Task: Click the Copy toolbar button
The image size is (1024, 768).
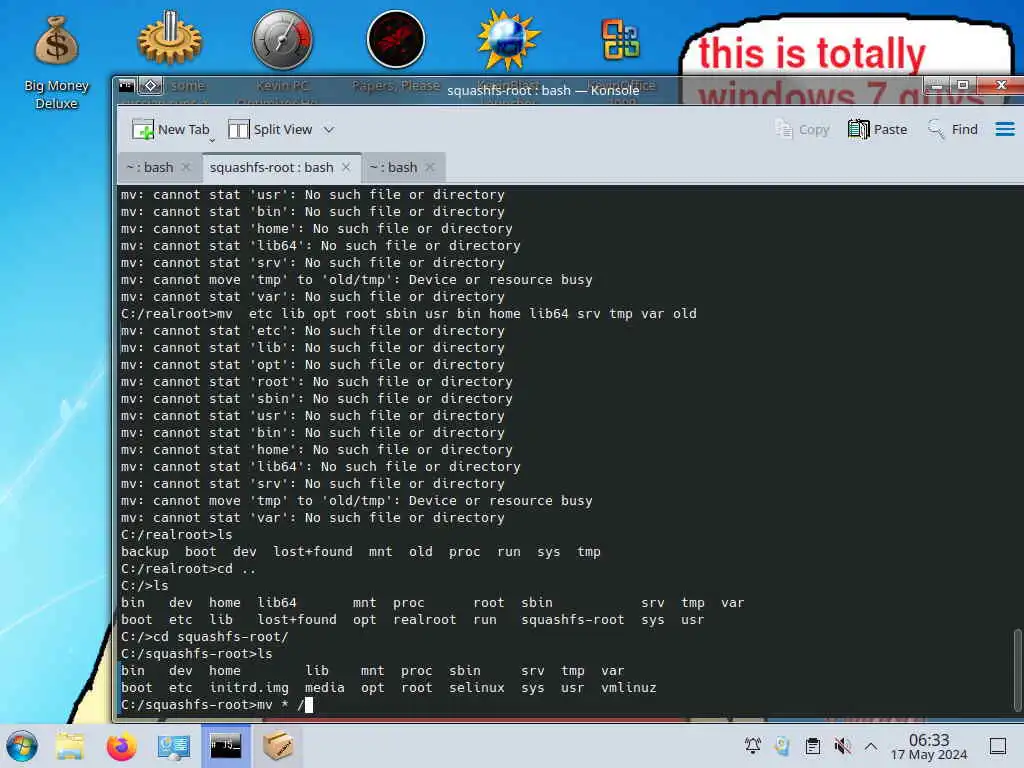Action: point(802,129)
